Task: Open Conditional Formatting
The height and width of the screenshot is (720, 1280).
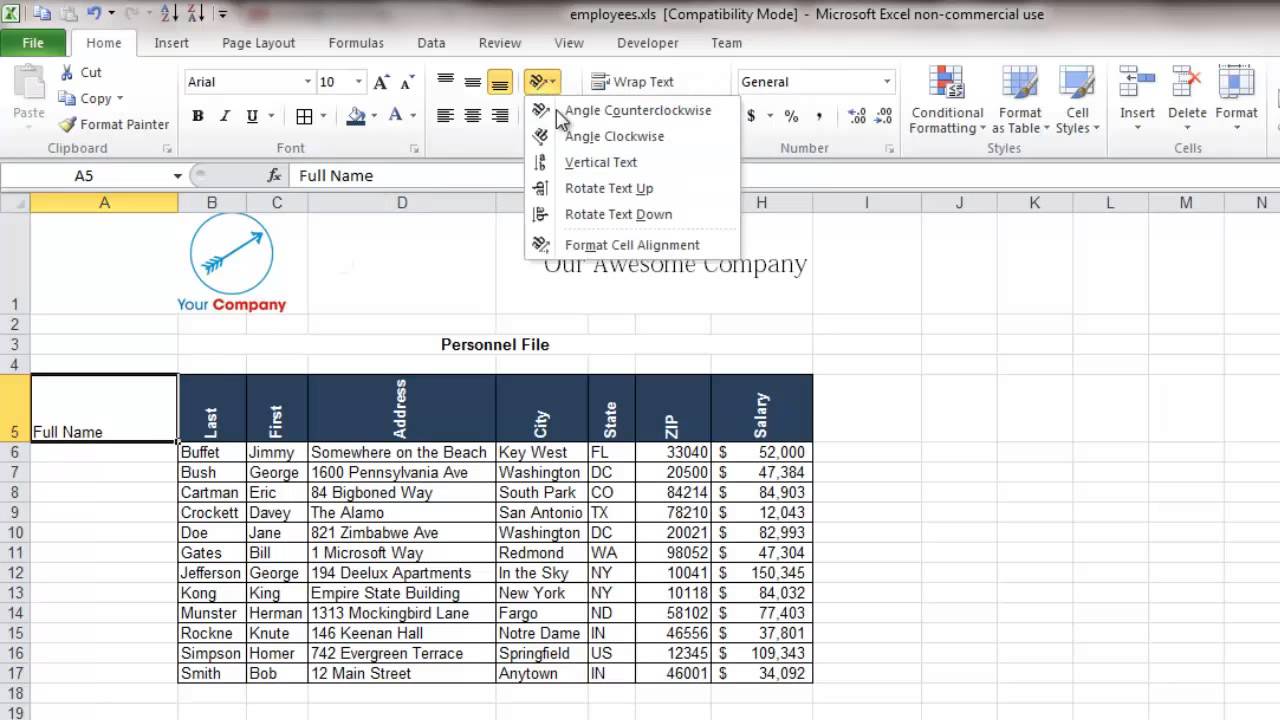Action: (x=946, y=100)
